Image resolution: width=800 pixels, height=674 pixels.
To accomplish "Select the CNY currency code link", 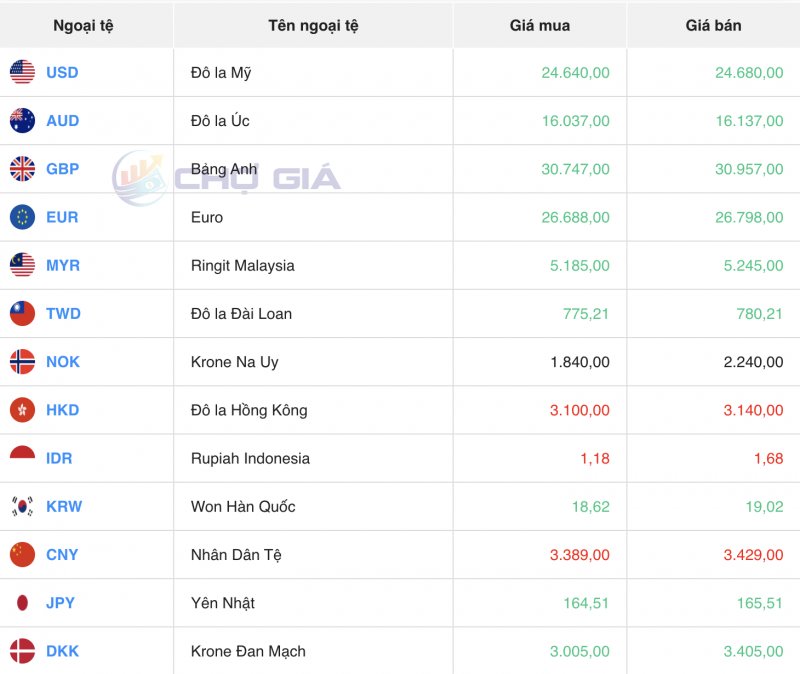I will coord(62,555).
